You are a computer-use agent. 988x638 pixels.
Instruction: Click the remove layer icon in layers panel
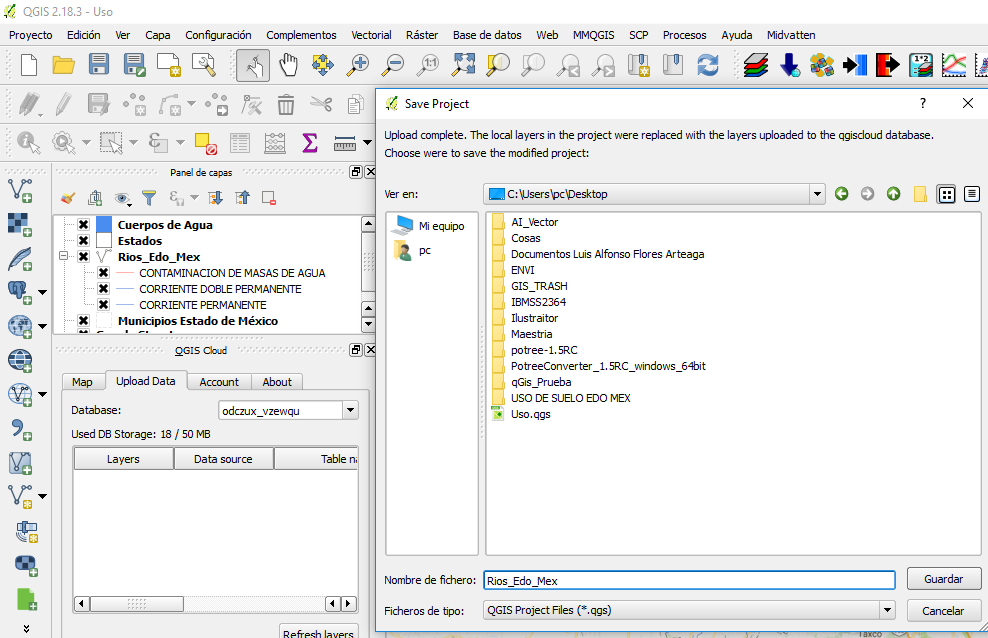pyautogui.click(x=268, y=198)
